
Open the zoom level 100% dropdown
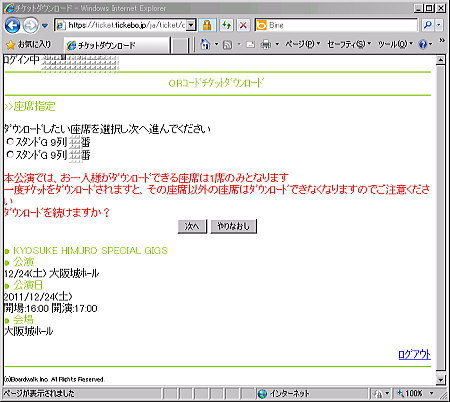pyautogui.click(x=432, y=393)
